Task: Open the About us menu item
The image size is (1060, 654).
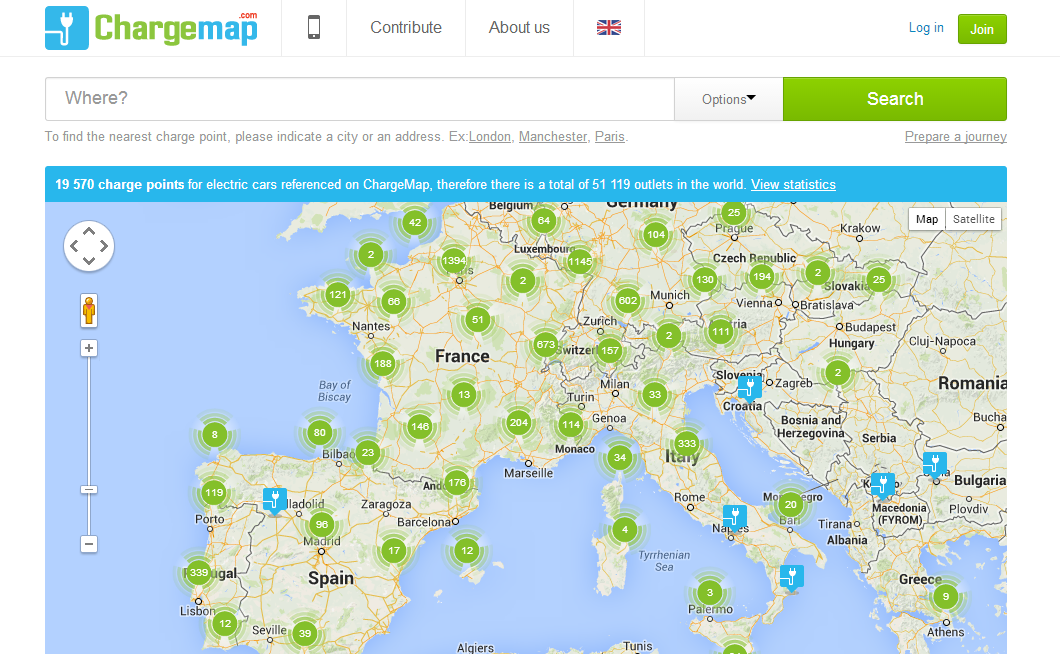Action: tap(519, 28)
